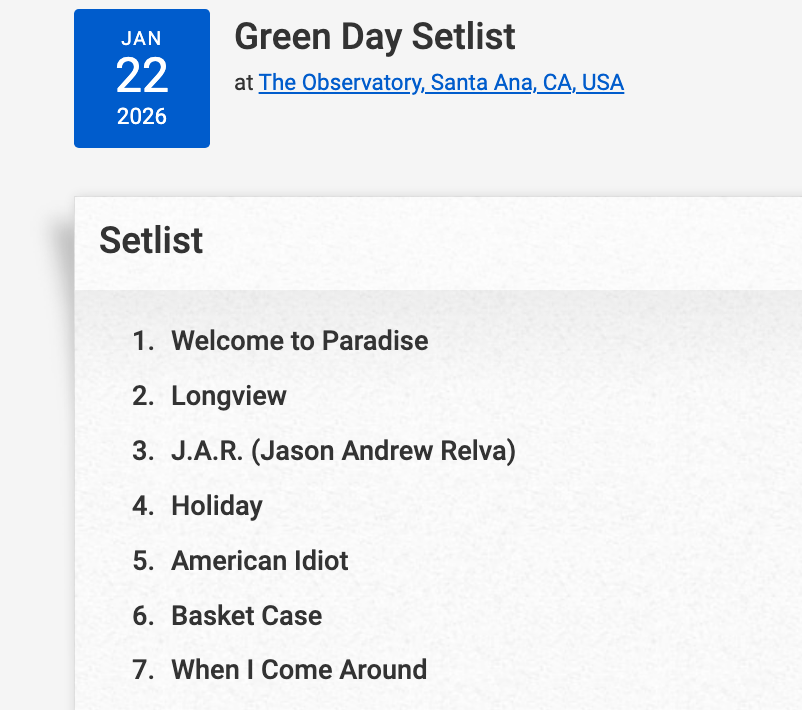Click American Idiot in the setlist
This screenshot has width=802, height=710.
tap(260, 560)
